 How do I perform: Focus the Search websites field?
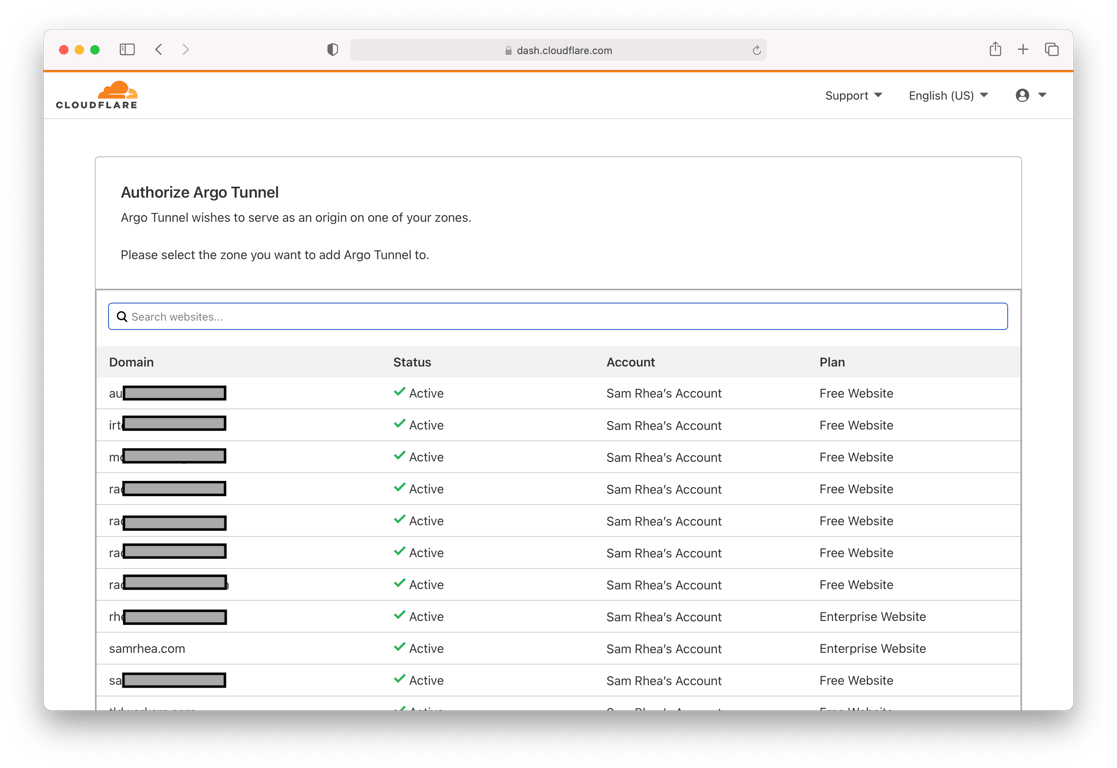point(558,316)
